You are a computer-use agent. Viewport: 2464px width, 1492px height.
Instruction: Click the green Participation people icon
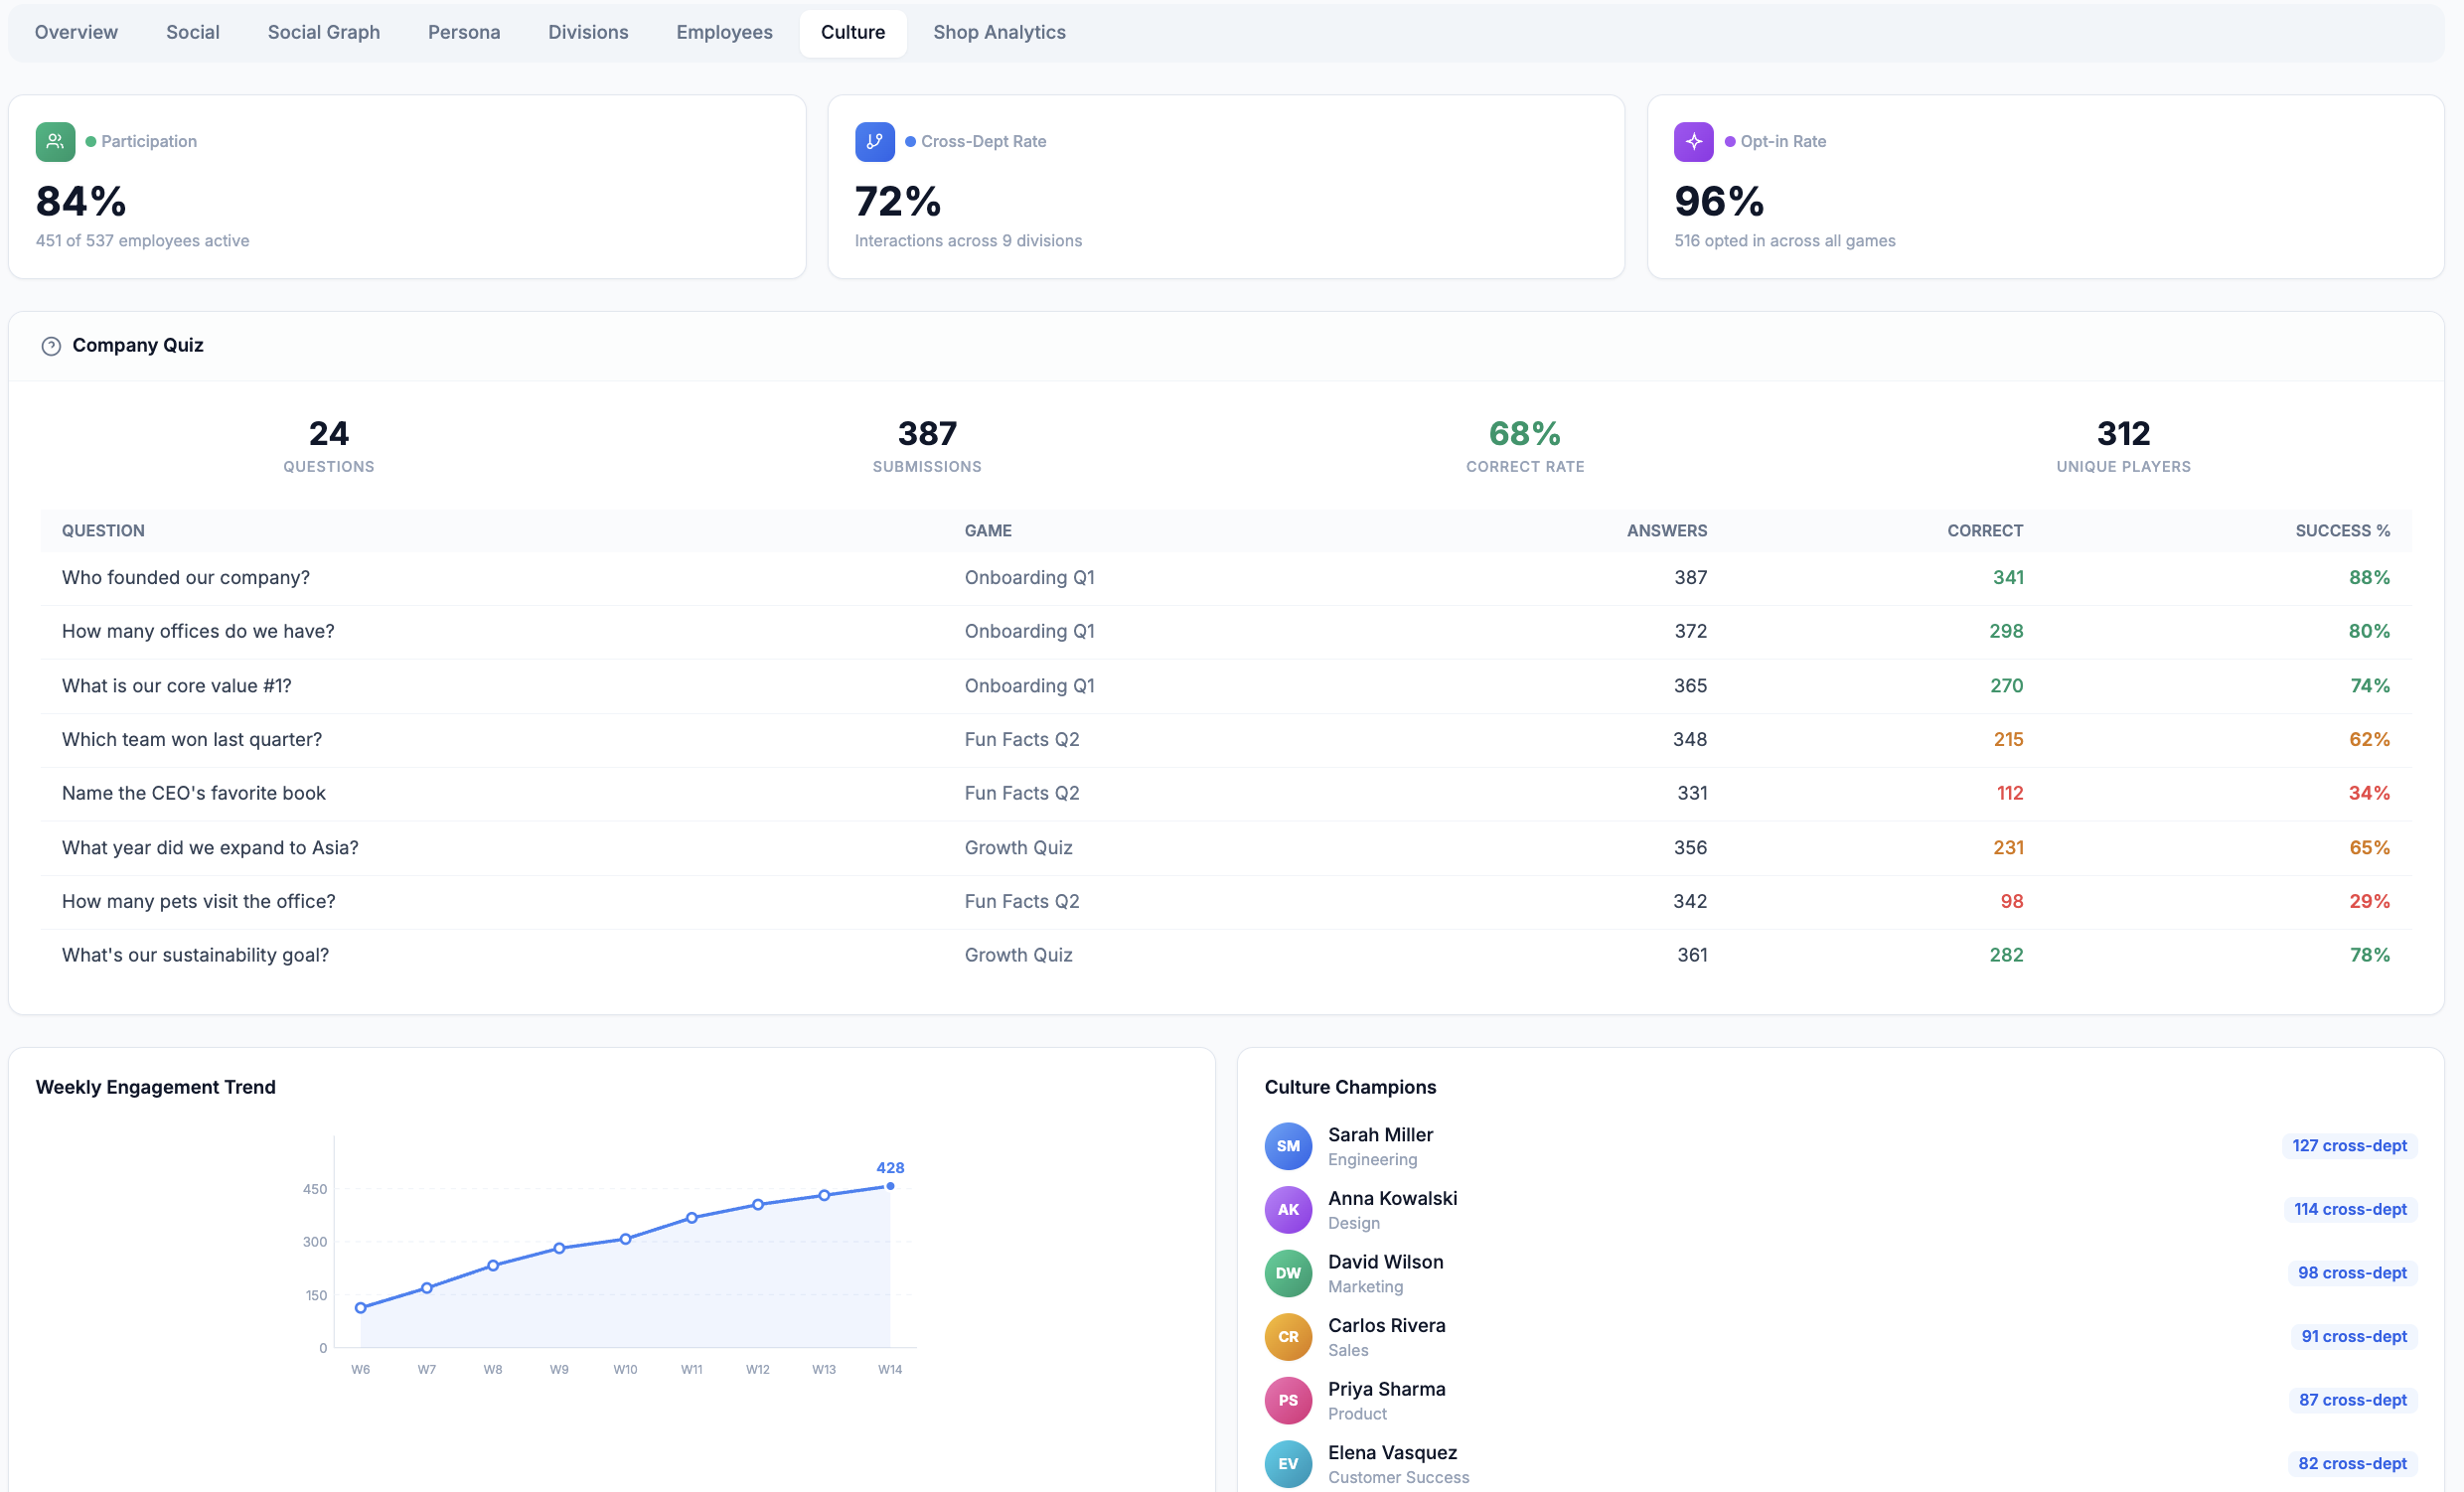55,141
